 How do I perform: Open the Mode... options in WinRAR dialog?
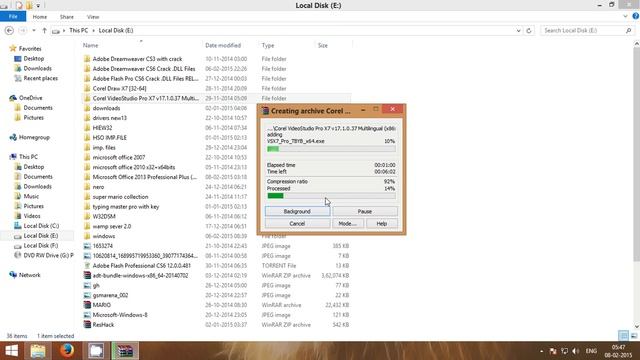[347, 224]
